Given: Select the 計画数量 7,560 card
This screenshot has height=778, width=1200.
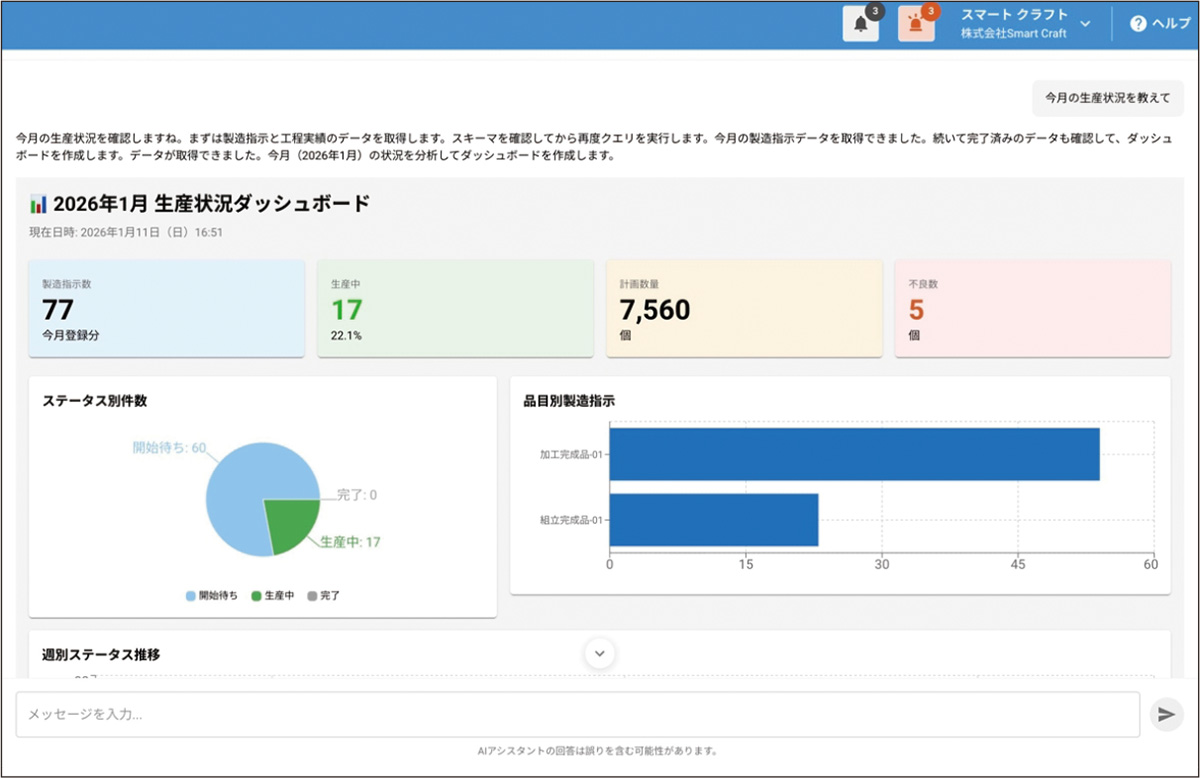Looking at the screenshot, I should (744, 308).
